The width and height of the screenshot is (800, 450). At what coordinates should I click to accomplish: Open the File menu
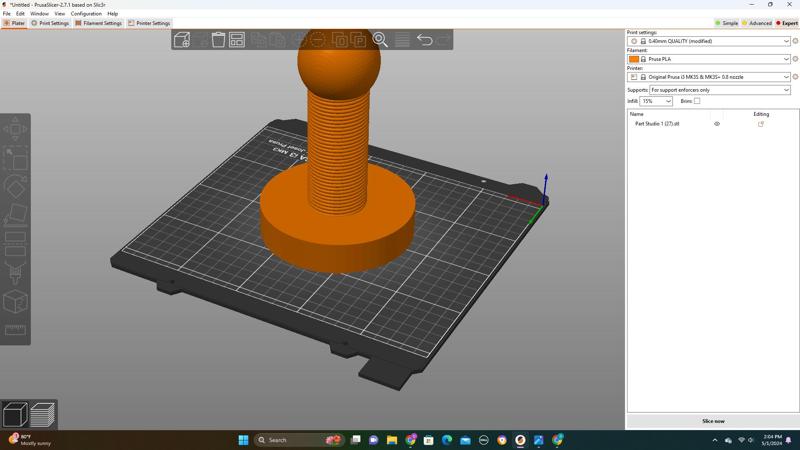pyautogui.click(x=7, y=14)
